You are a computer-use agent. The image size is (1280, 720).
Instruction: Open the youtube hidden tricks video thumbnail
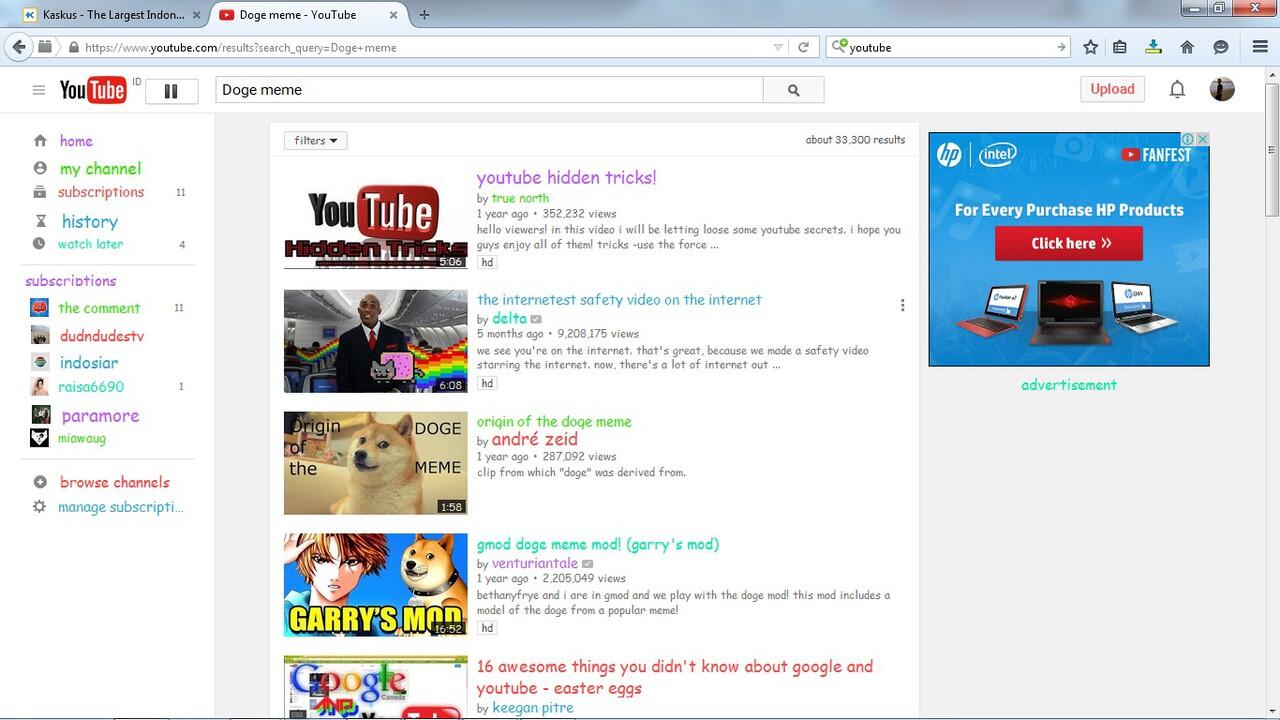click(375, 218)
